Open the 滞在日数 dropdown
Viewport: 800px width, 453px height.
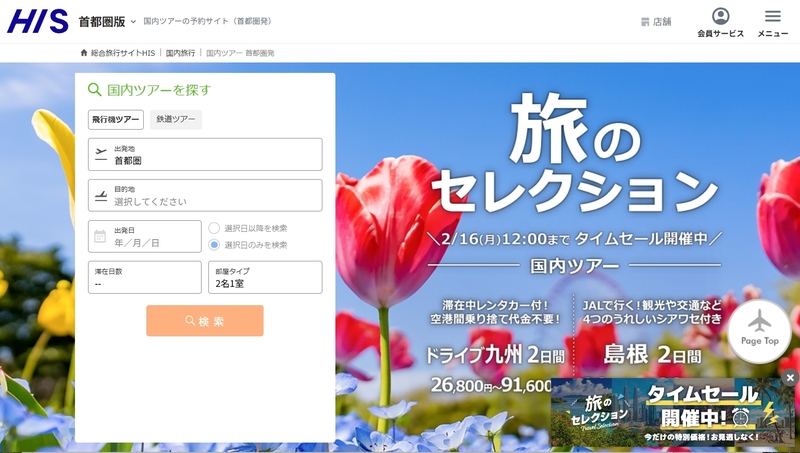(x=144, y=278)
